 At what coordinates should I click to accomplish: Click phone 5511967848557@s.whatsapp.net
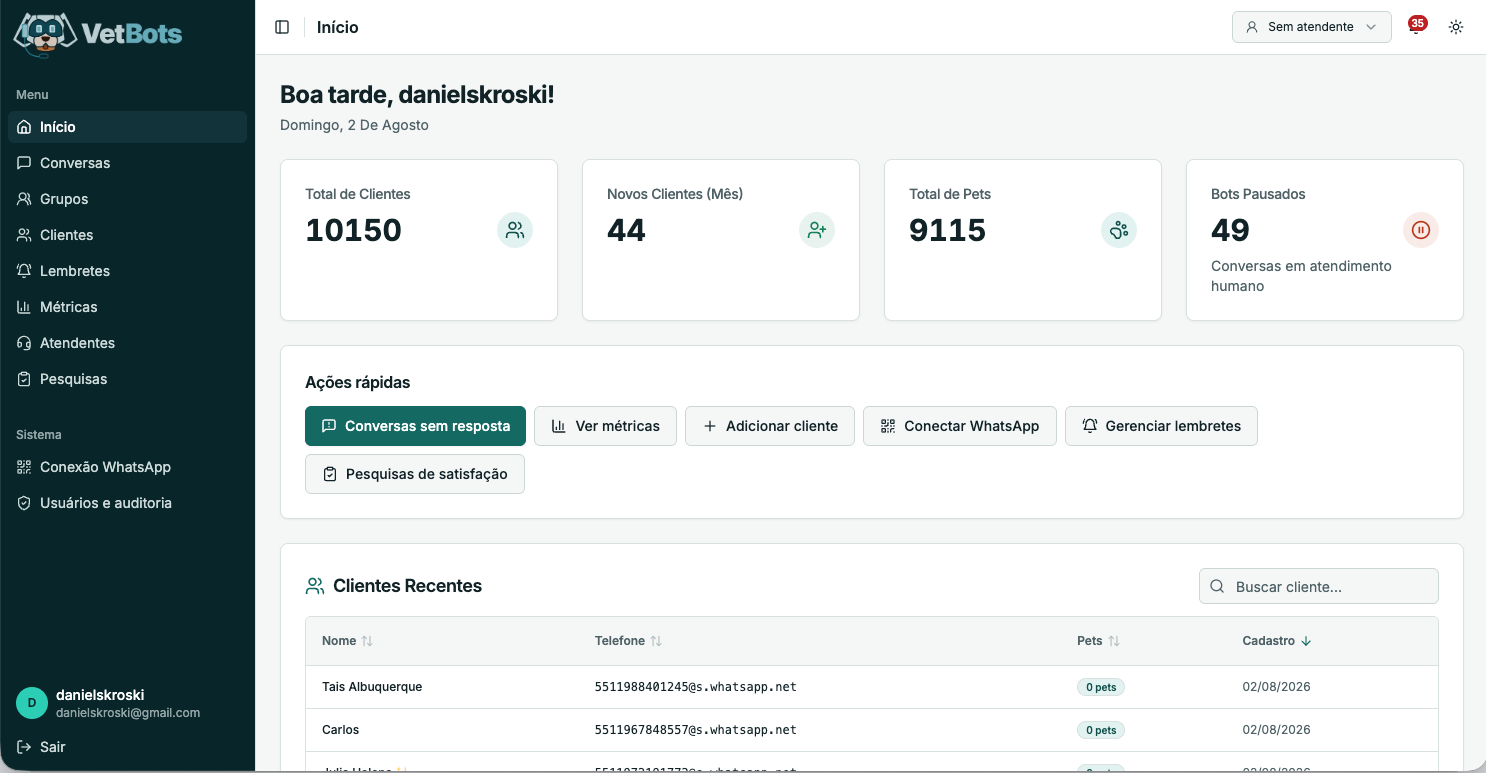point(696,730)
